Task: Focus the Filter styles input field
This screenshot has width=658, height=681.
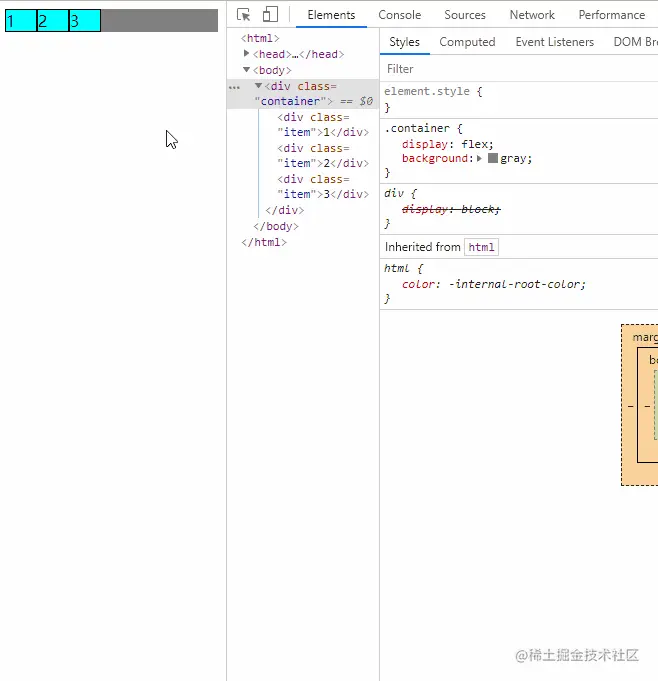Action: (x=519, y=69)
